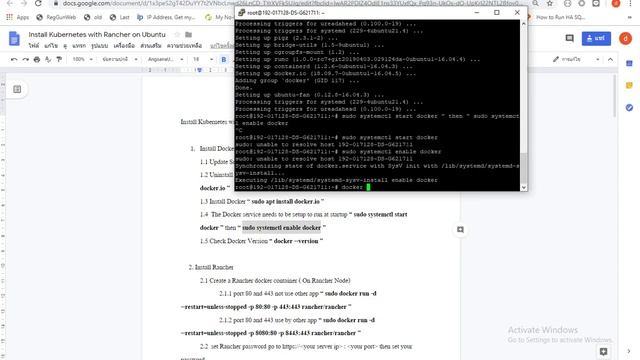This screenshot has width=640, height=360.
Task: Open the Chrome three-dot menu
Action: [630, 3]
